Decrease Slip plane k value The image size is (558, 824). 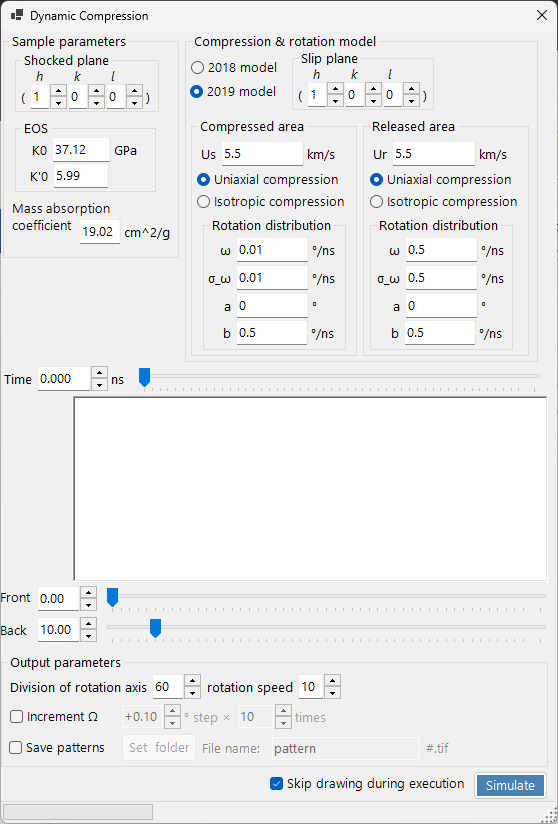tap(373, 100)
